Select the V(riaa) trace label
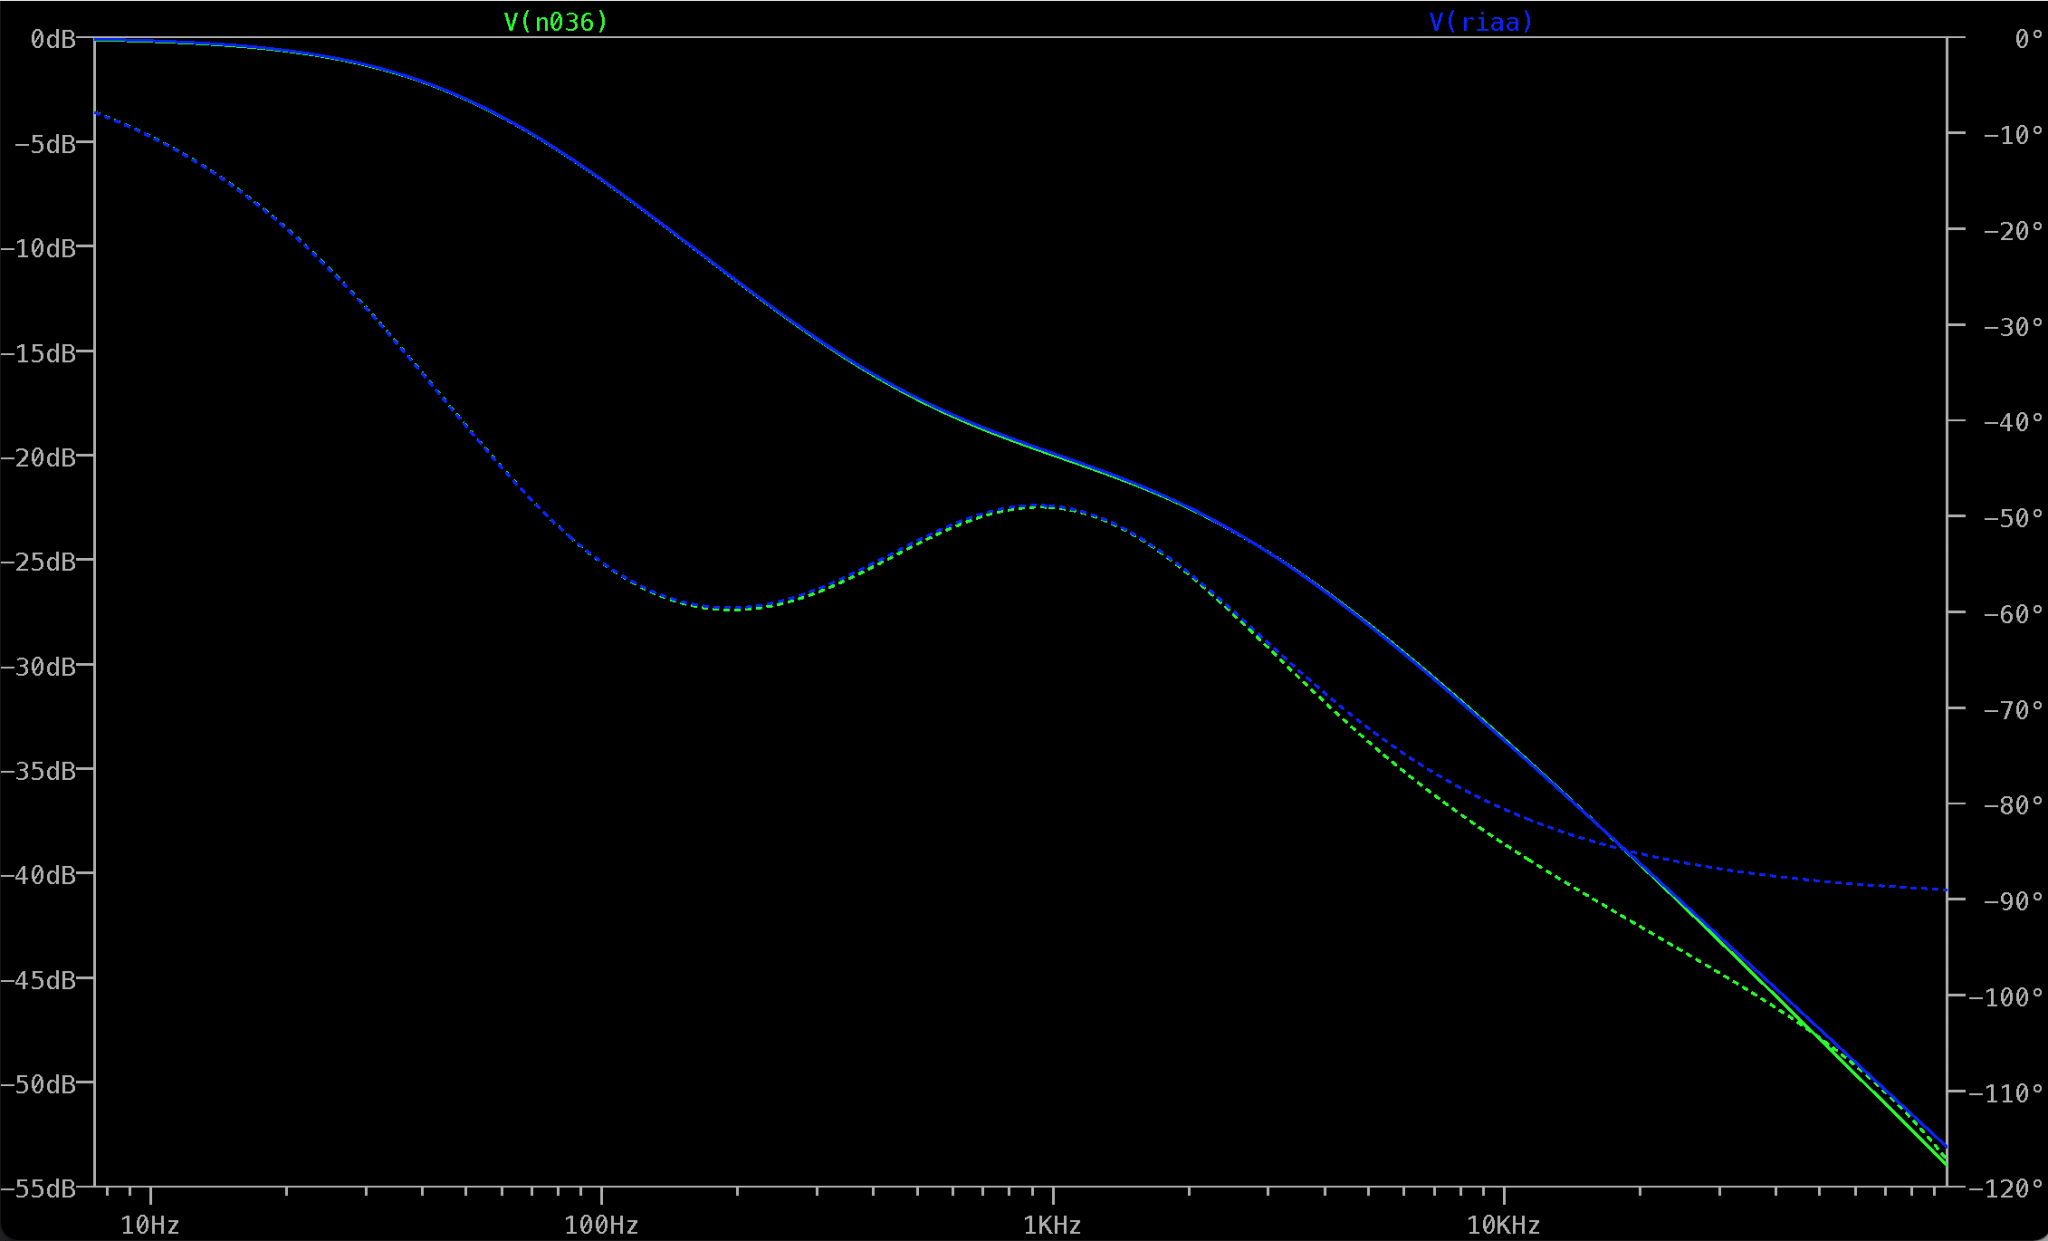Screen dimensions: 2048x1241 [x=1481, y=22]
